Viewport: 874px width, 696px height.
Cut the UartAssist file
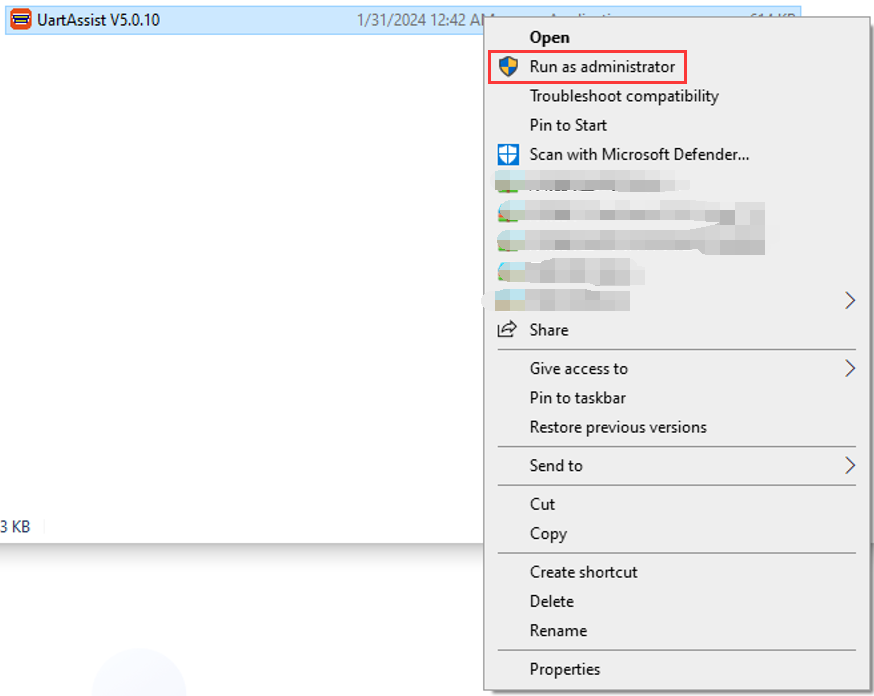[x=542, y=504]
